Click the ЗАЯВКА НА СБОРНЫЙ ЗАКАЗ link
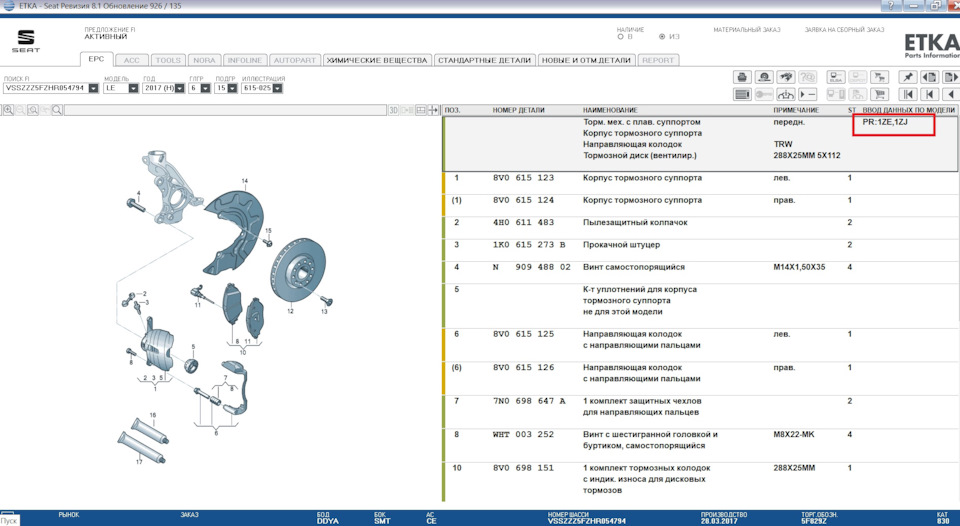The width and height of the screenshot is (960, 526). tap(844, 29)
